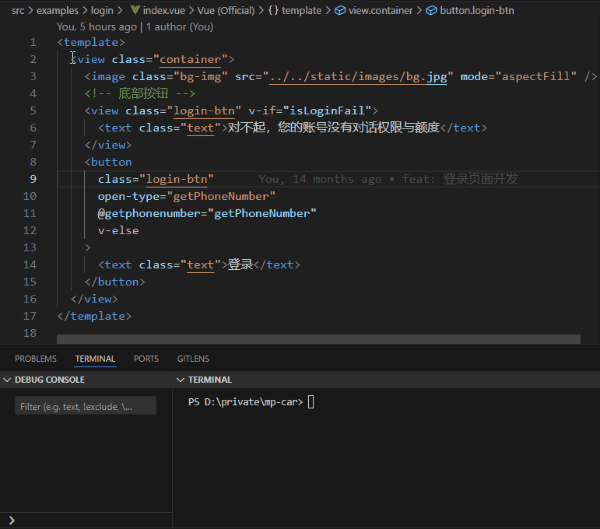Click the '登录' text on line 14
Viewport: 600px width, 529px height.
tap(240, 264)
